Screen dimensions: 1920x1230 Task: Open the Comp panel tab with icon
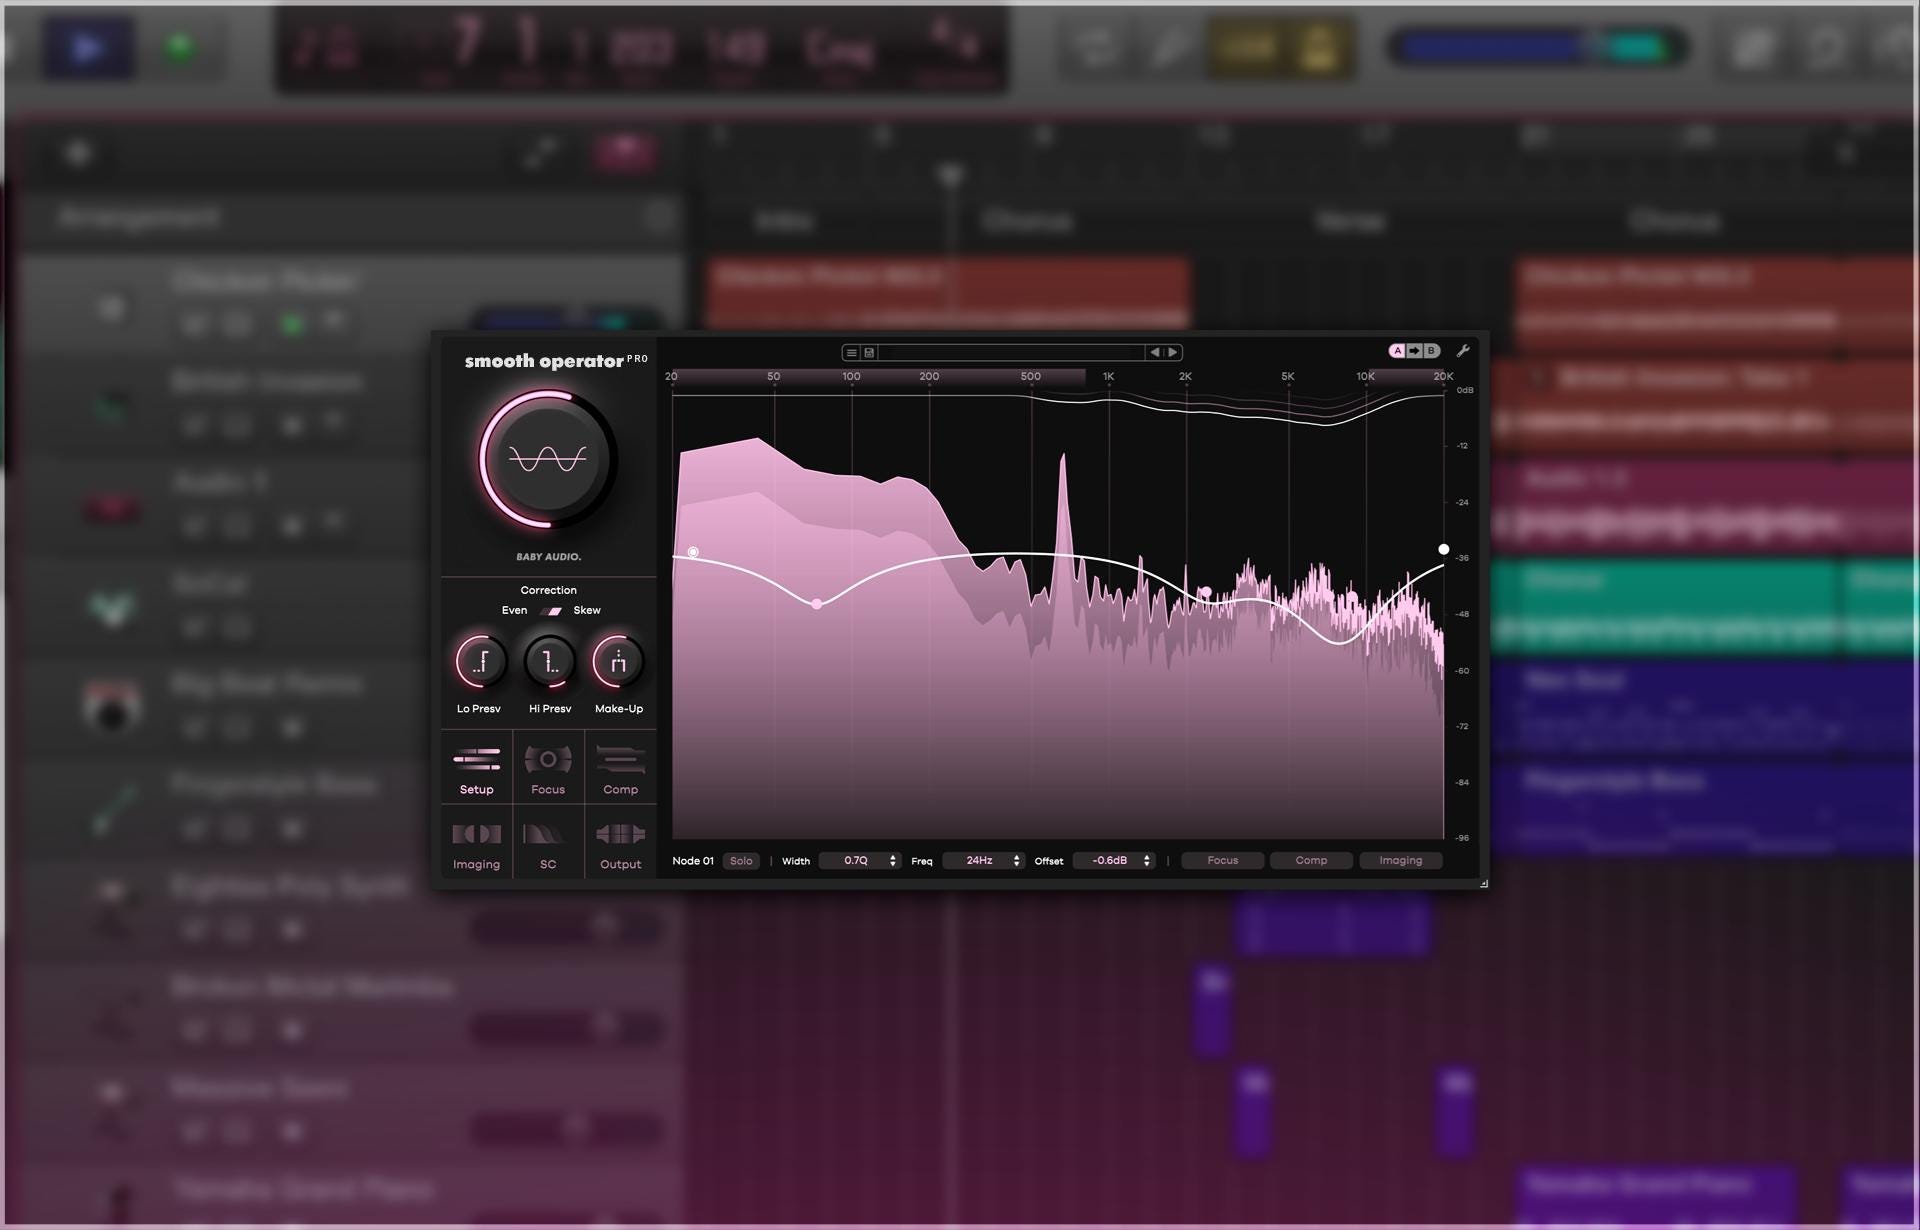(x=620, y=768)
